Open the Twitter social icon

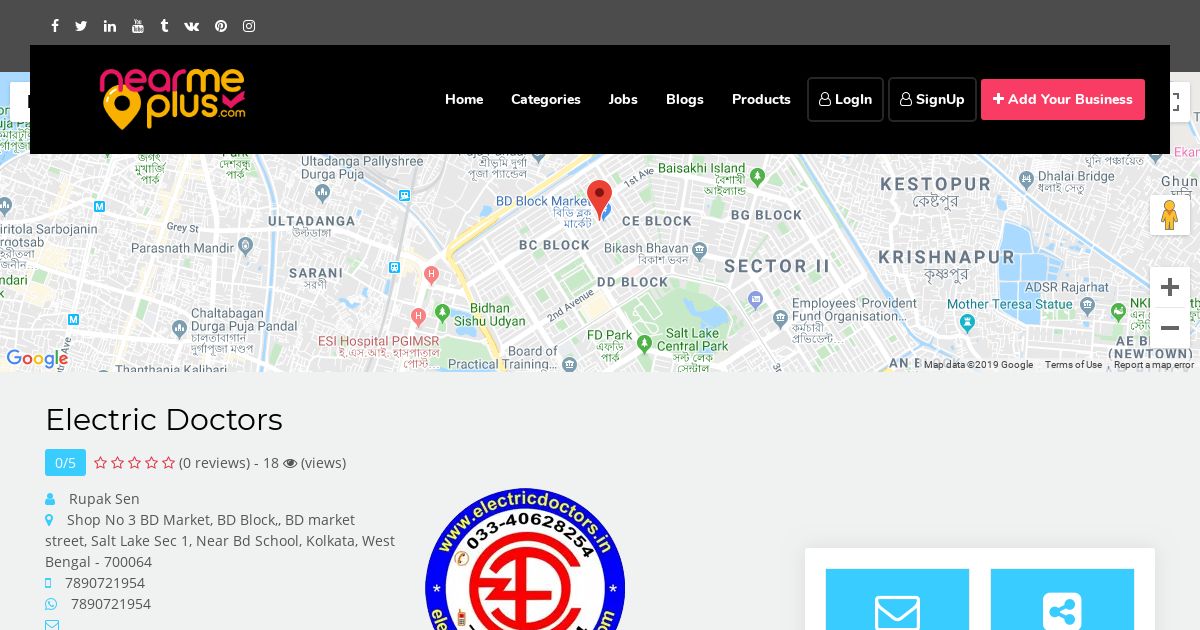pyautogui.click(x=81, y=26)
